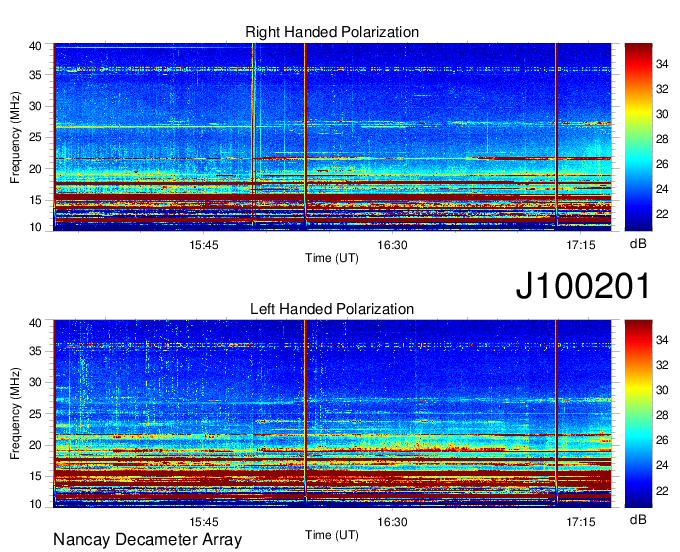Click 17:15 tick label under Right Handed plot
Image resolution: width=680 pixels, height=552 pixels.
[x=581, y=245]
